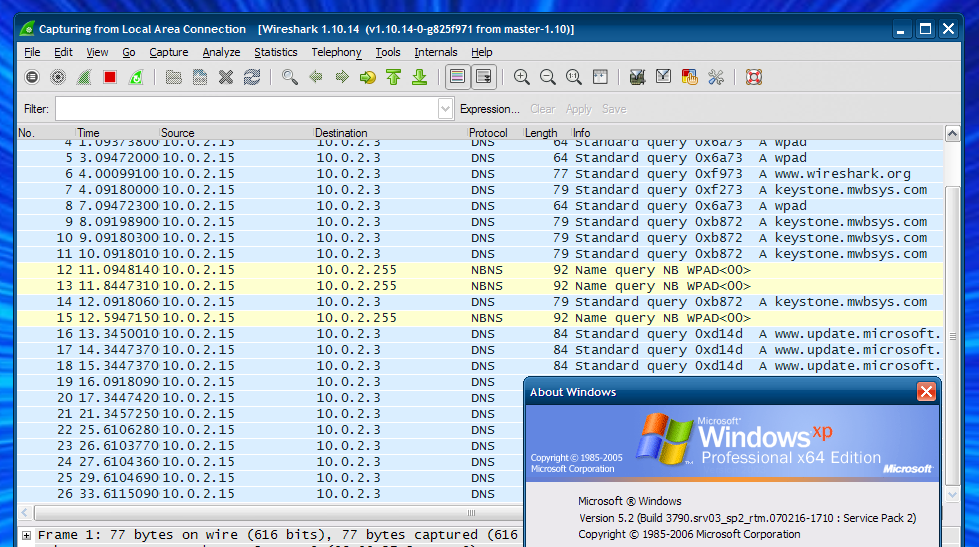Viewport: 979px width, 547px height.
Task: Sort by the Protocol column header
Action: pos(494,132)
